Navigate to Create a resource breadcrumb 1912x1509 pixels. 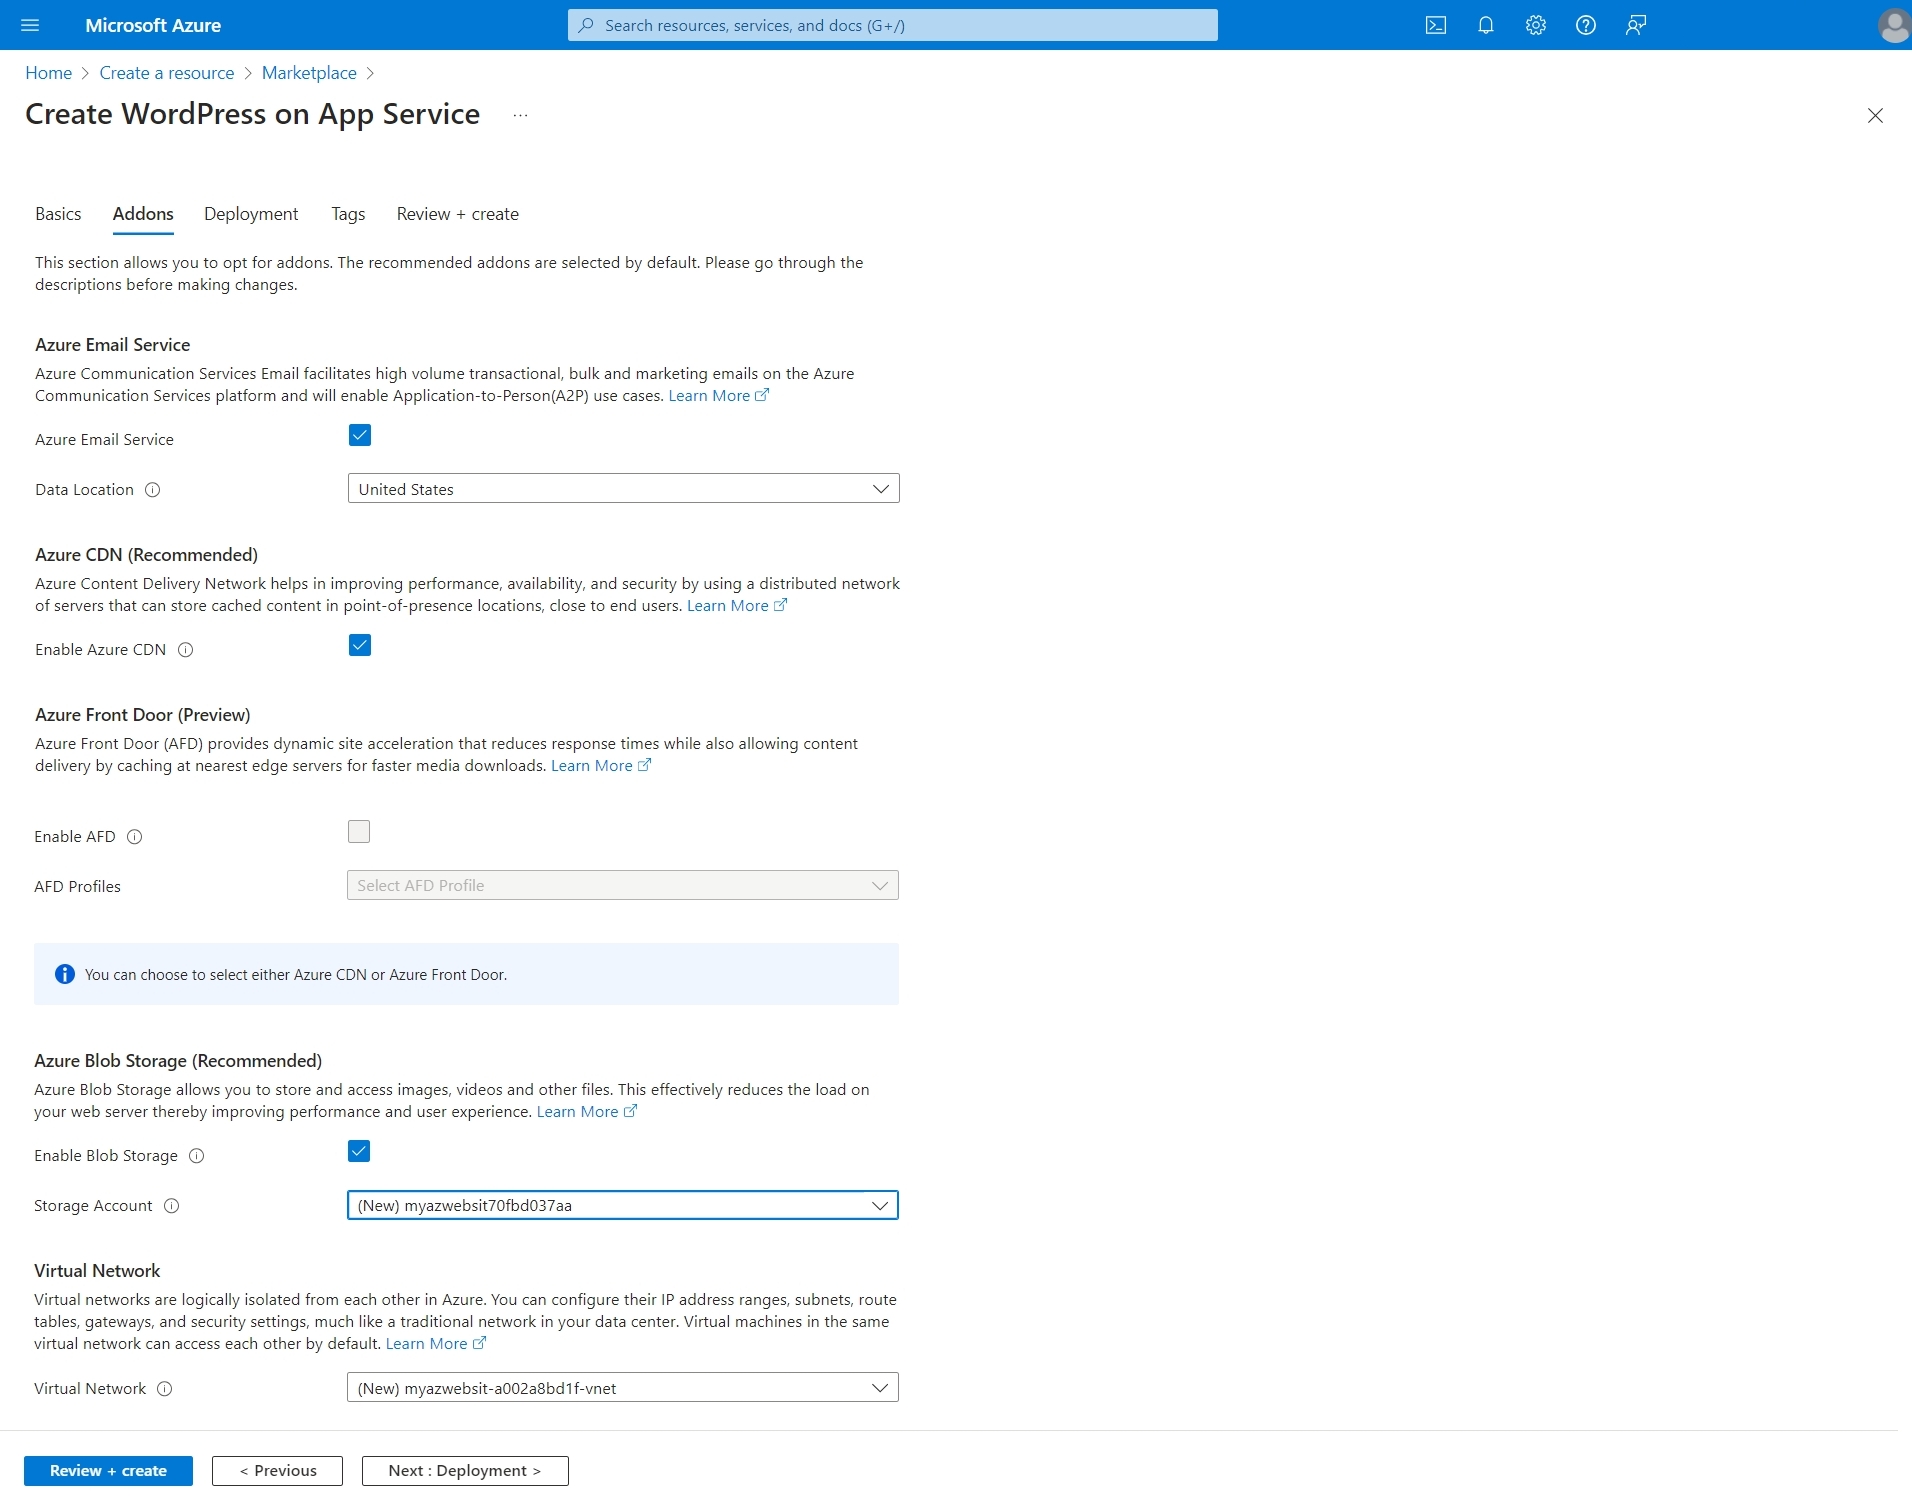click(167, 73)
